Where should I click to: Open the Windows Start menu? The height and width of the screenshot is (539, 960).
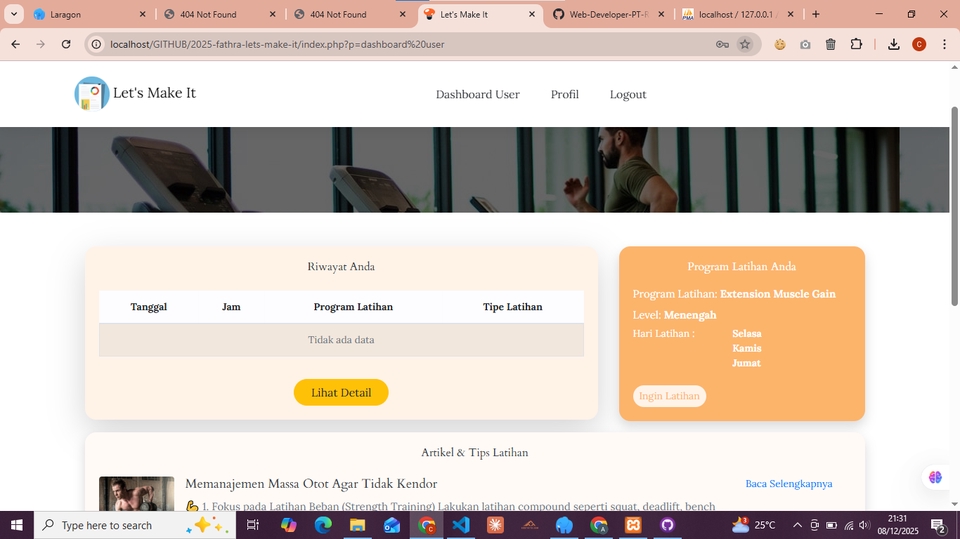point(17,525)
